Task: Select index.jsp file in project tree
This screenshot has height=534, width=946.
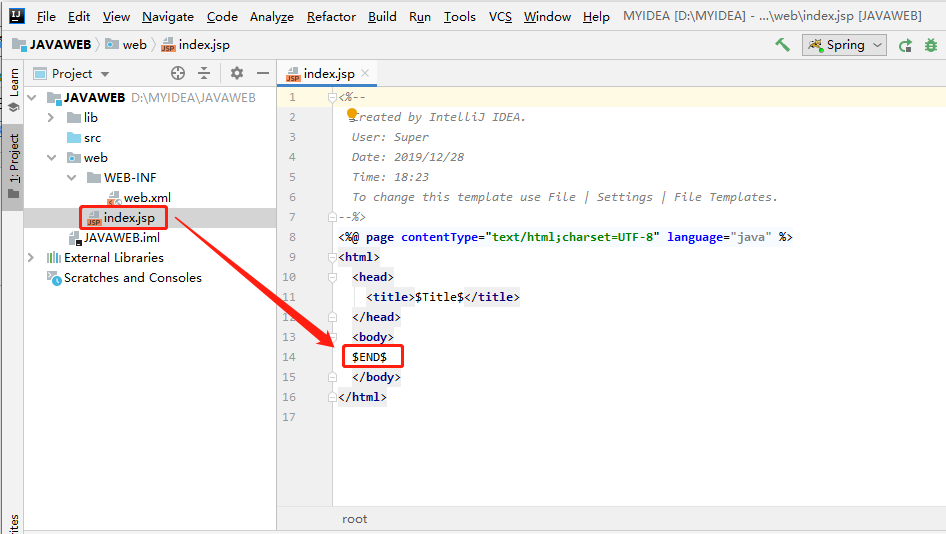Action: (121, 217)
